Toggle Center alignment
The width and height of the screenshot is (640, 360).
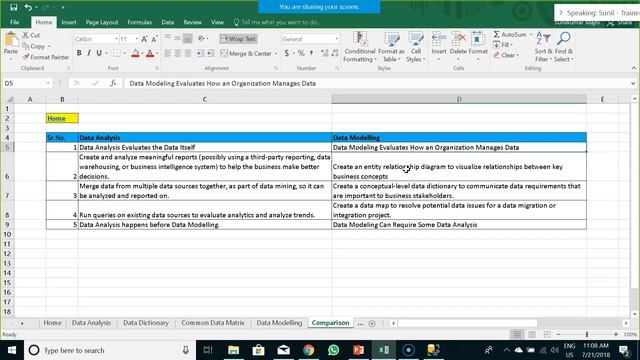pyautogui.click(x=178, y=53)
